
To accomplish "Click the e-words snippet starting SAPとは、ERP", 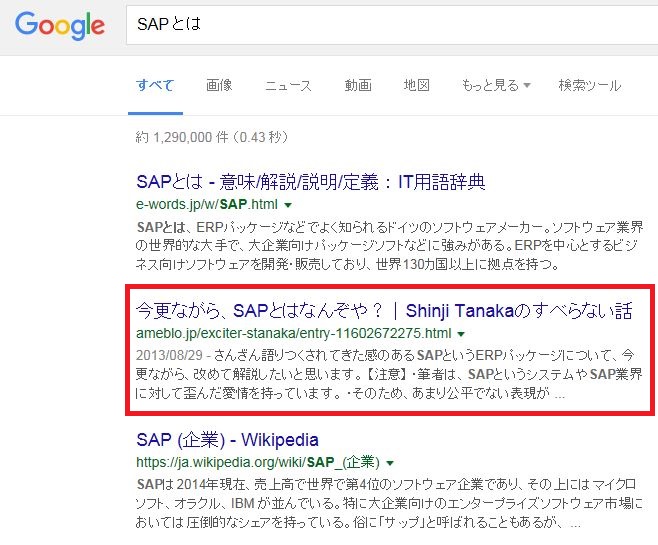I will point(389,246).
